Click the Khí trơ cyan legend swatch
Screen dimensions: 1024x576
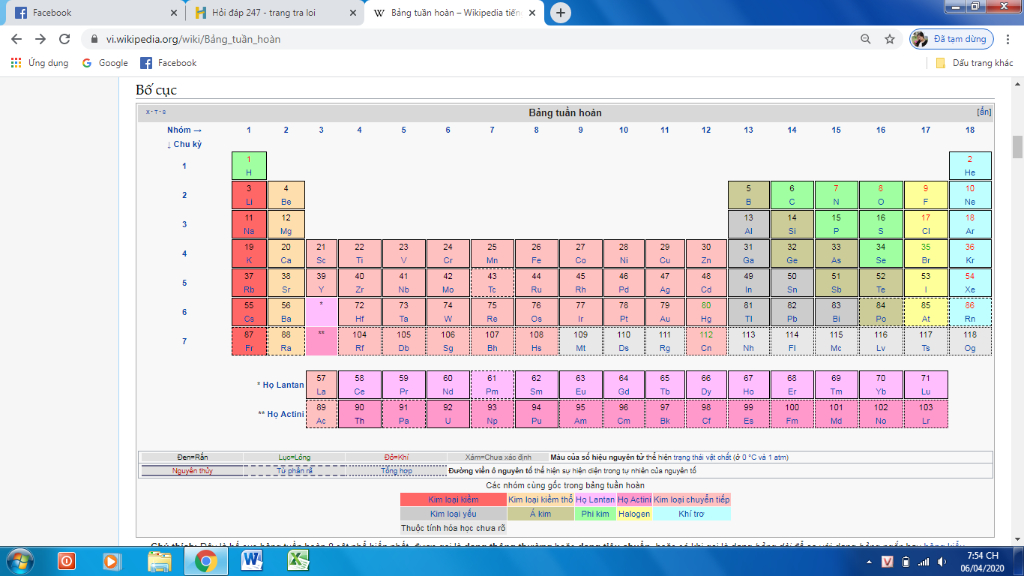[691, 514]
